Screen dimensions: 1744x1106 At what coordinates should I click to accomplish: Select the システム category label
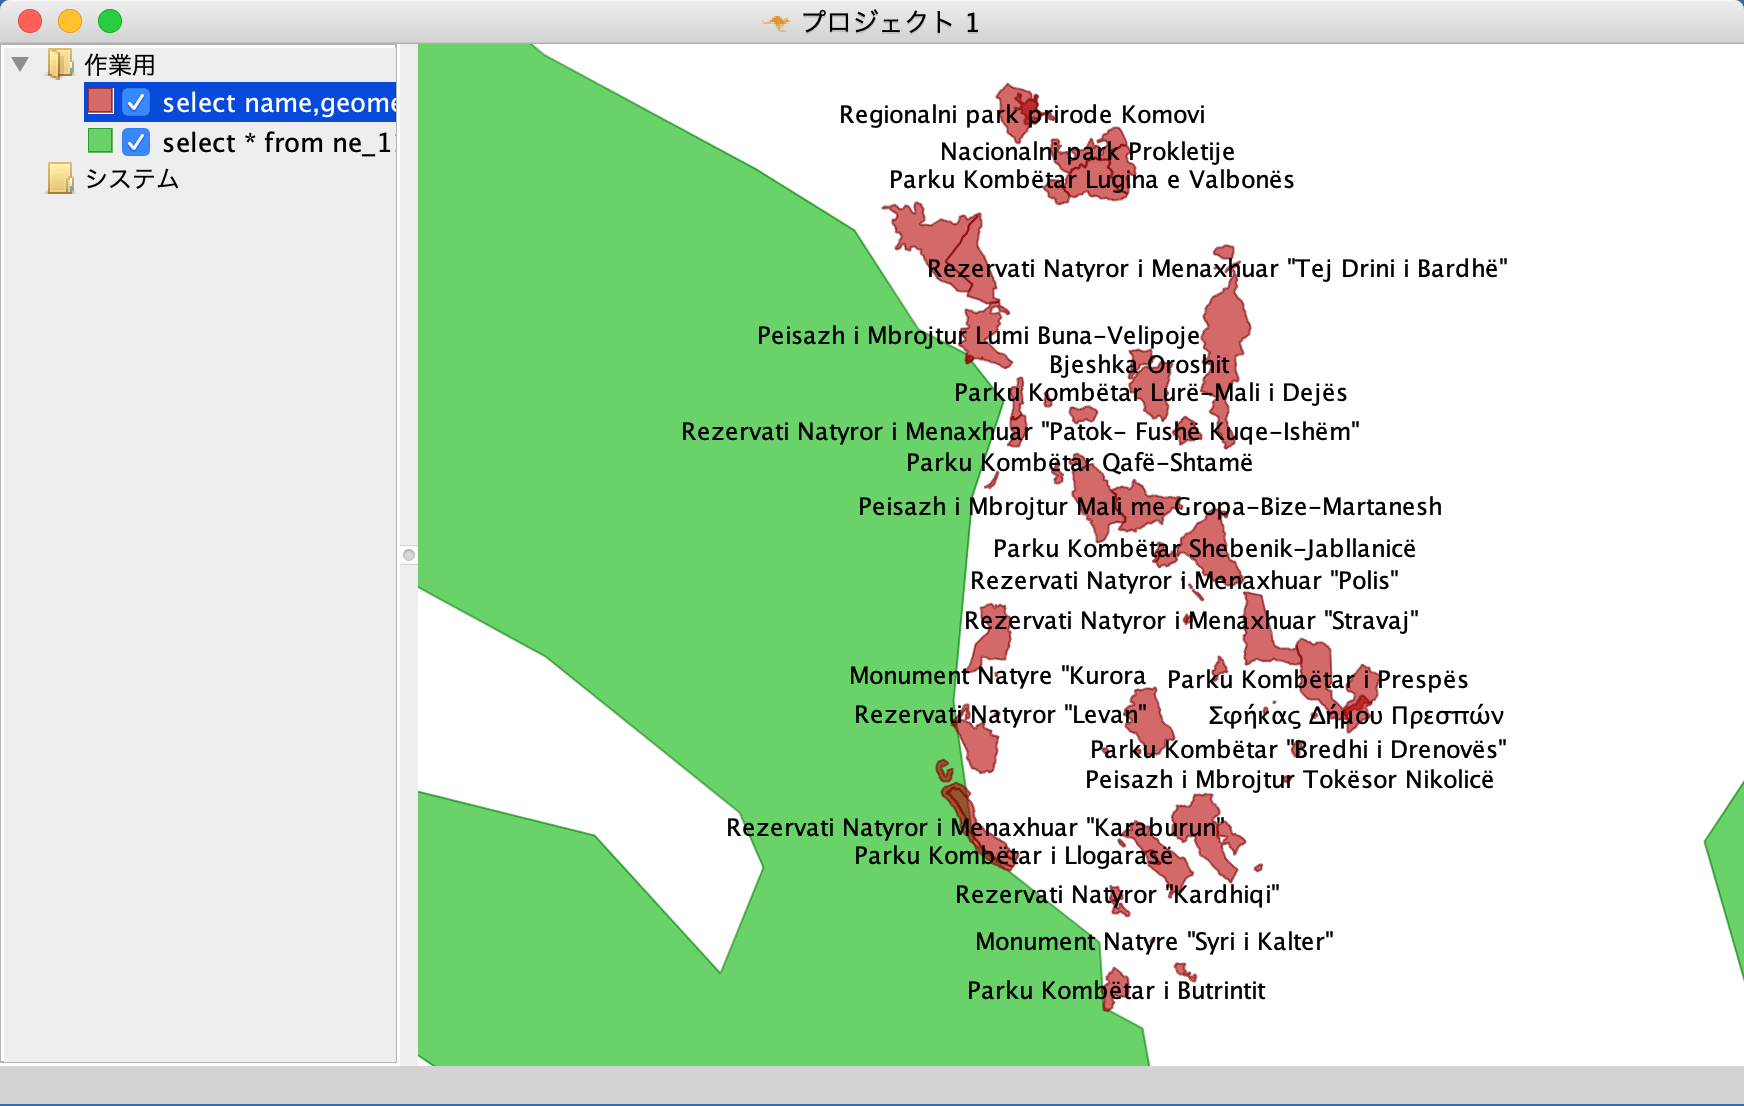click(132, 178)
